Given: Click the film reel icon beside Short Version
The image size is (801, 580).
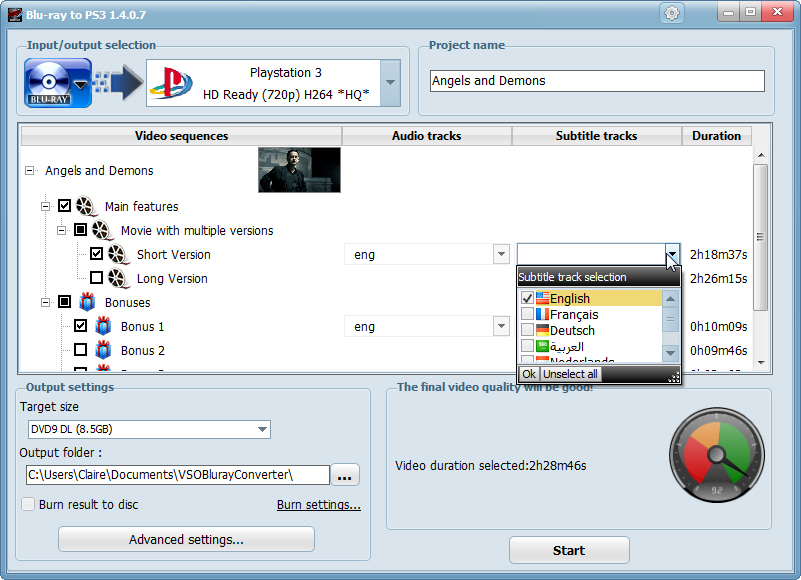Looking at the screenshot, I should click(119, 254).
